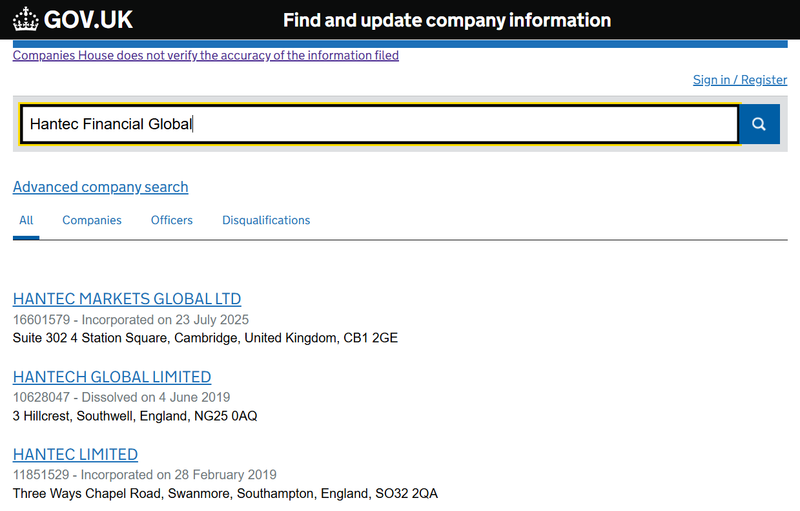800x511 pixels.
Task: Open HANTEC MARKETS GLOBAL LTD result
Action: pyautogui.click(x=127, y=299)
